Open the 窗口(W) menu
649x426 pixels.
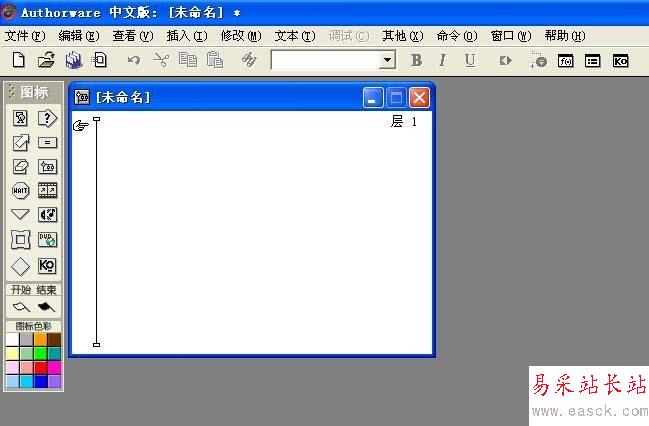(x=511, y=36)
